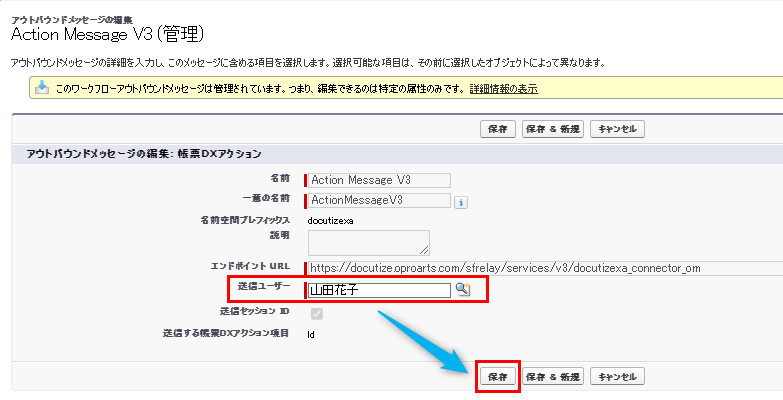Open the 送信ユーザー lookup magnifier icon
Screen dimensions: 783x400
pyautogui.click(x=462, y=289)
